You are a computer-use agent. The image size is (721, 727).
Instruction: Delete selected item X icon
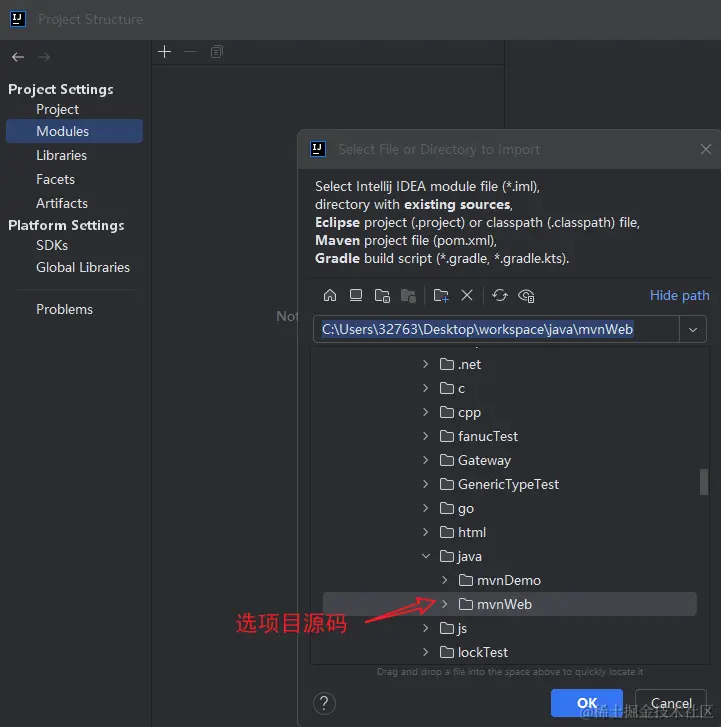(x=467, y=295)
